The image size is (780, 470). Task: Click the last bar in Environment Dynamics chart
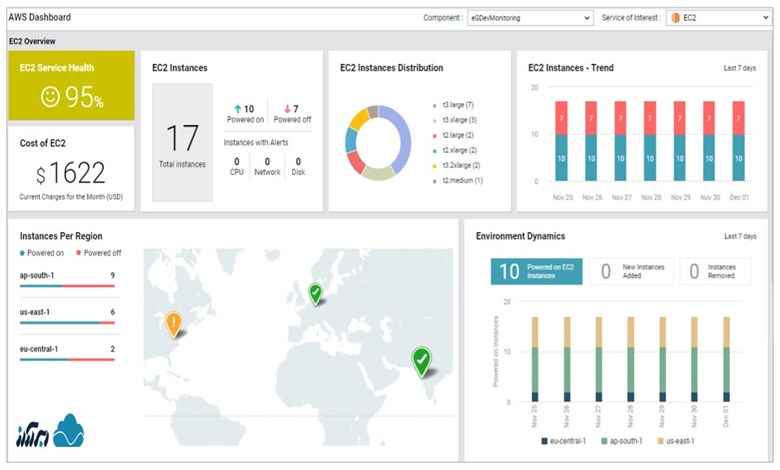tap(726, 359)
